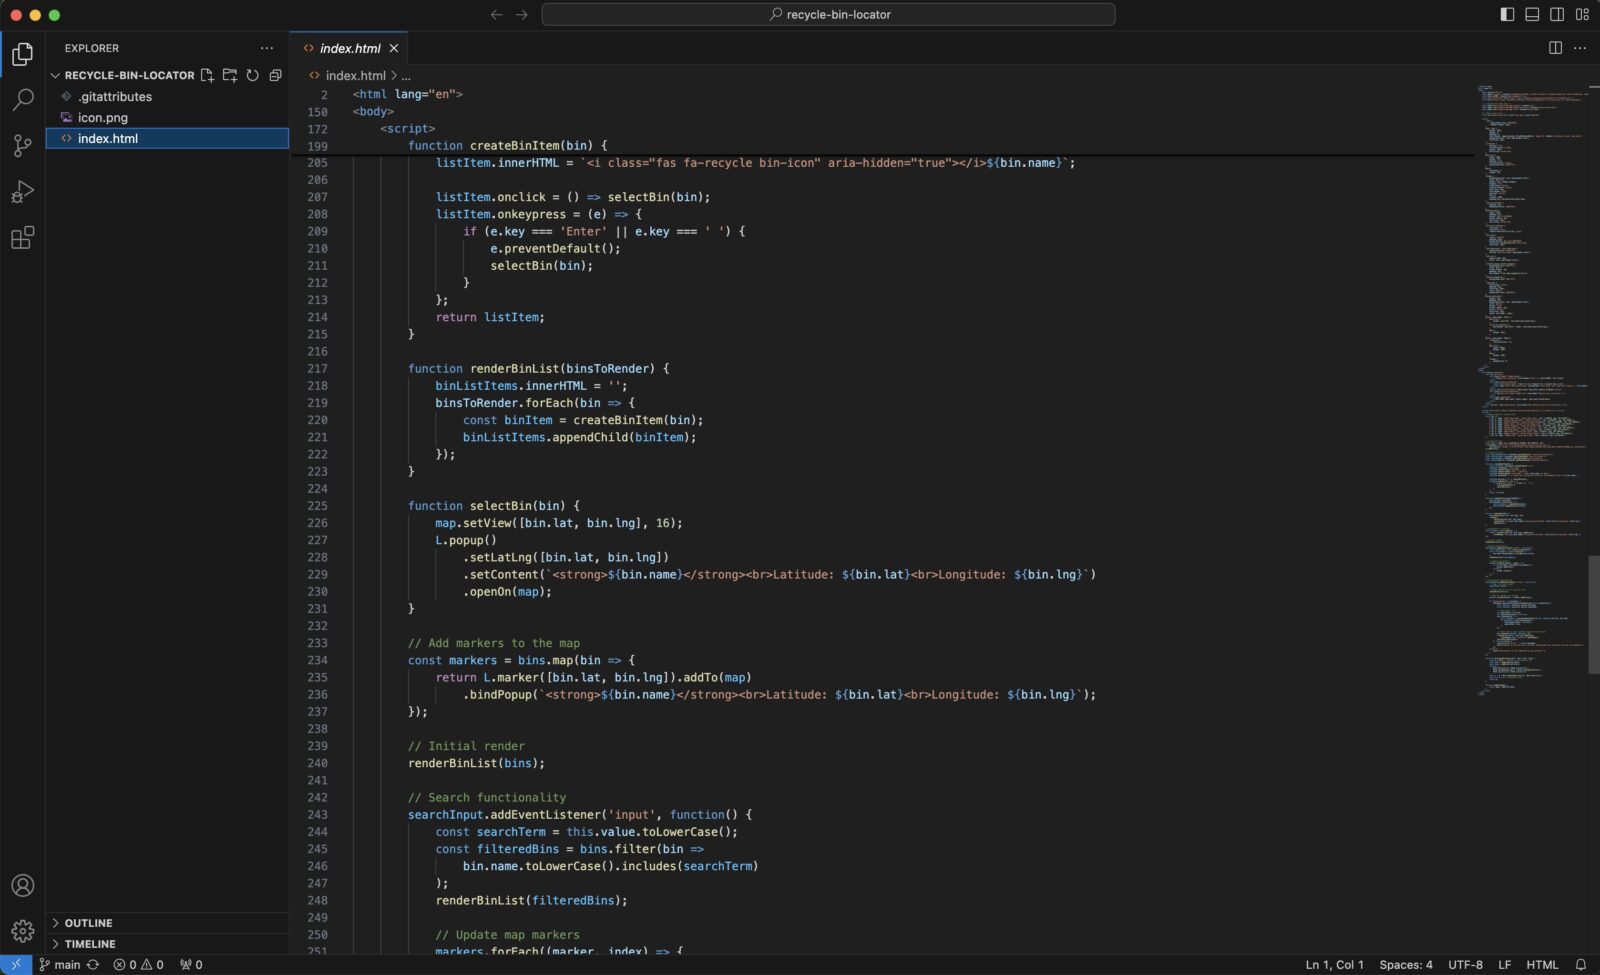Switch to the index.html editor tab

[349, 48]
